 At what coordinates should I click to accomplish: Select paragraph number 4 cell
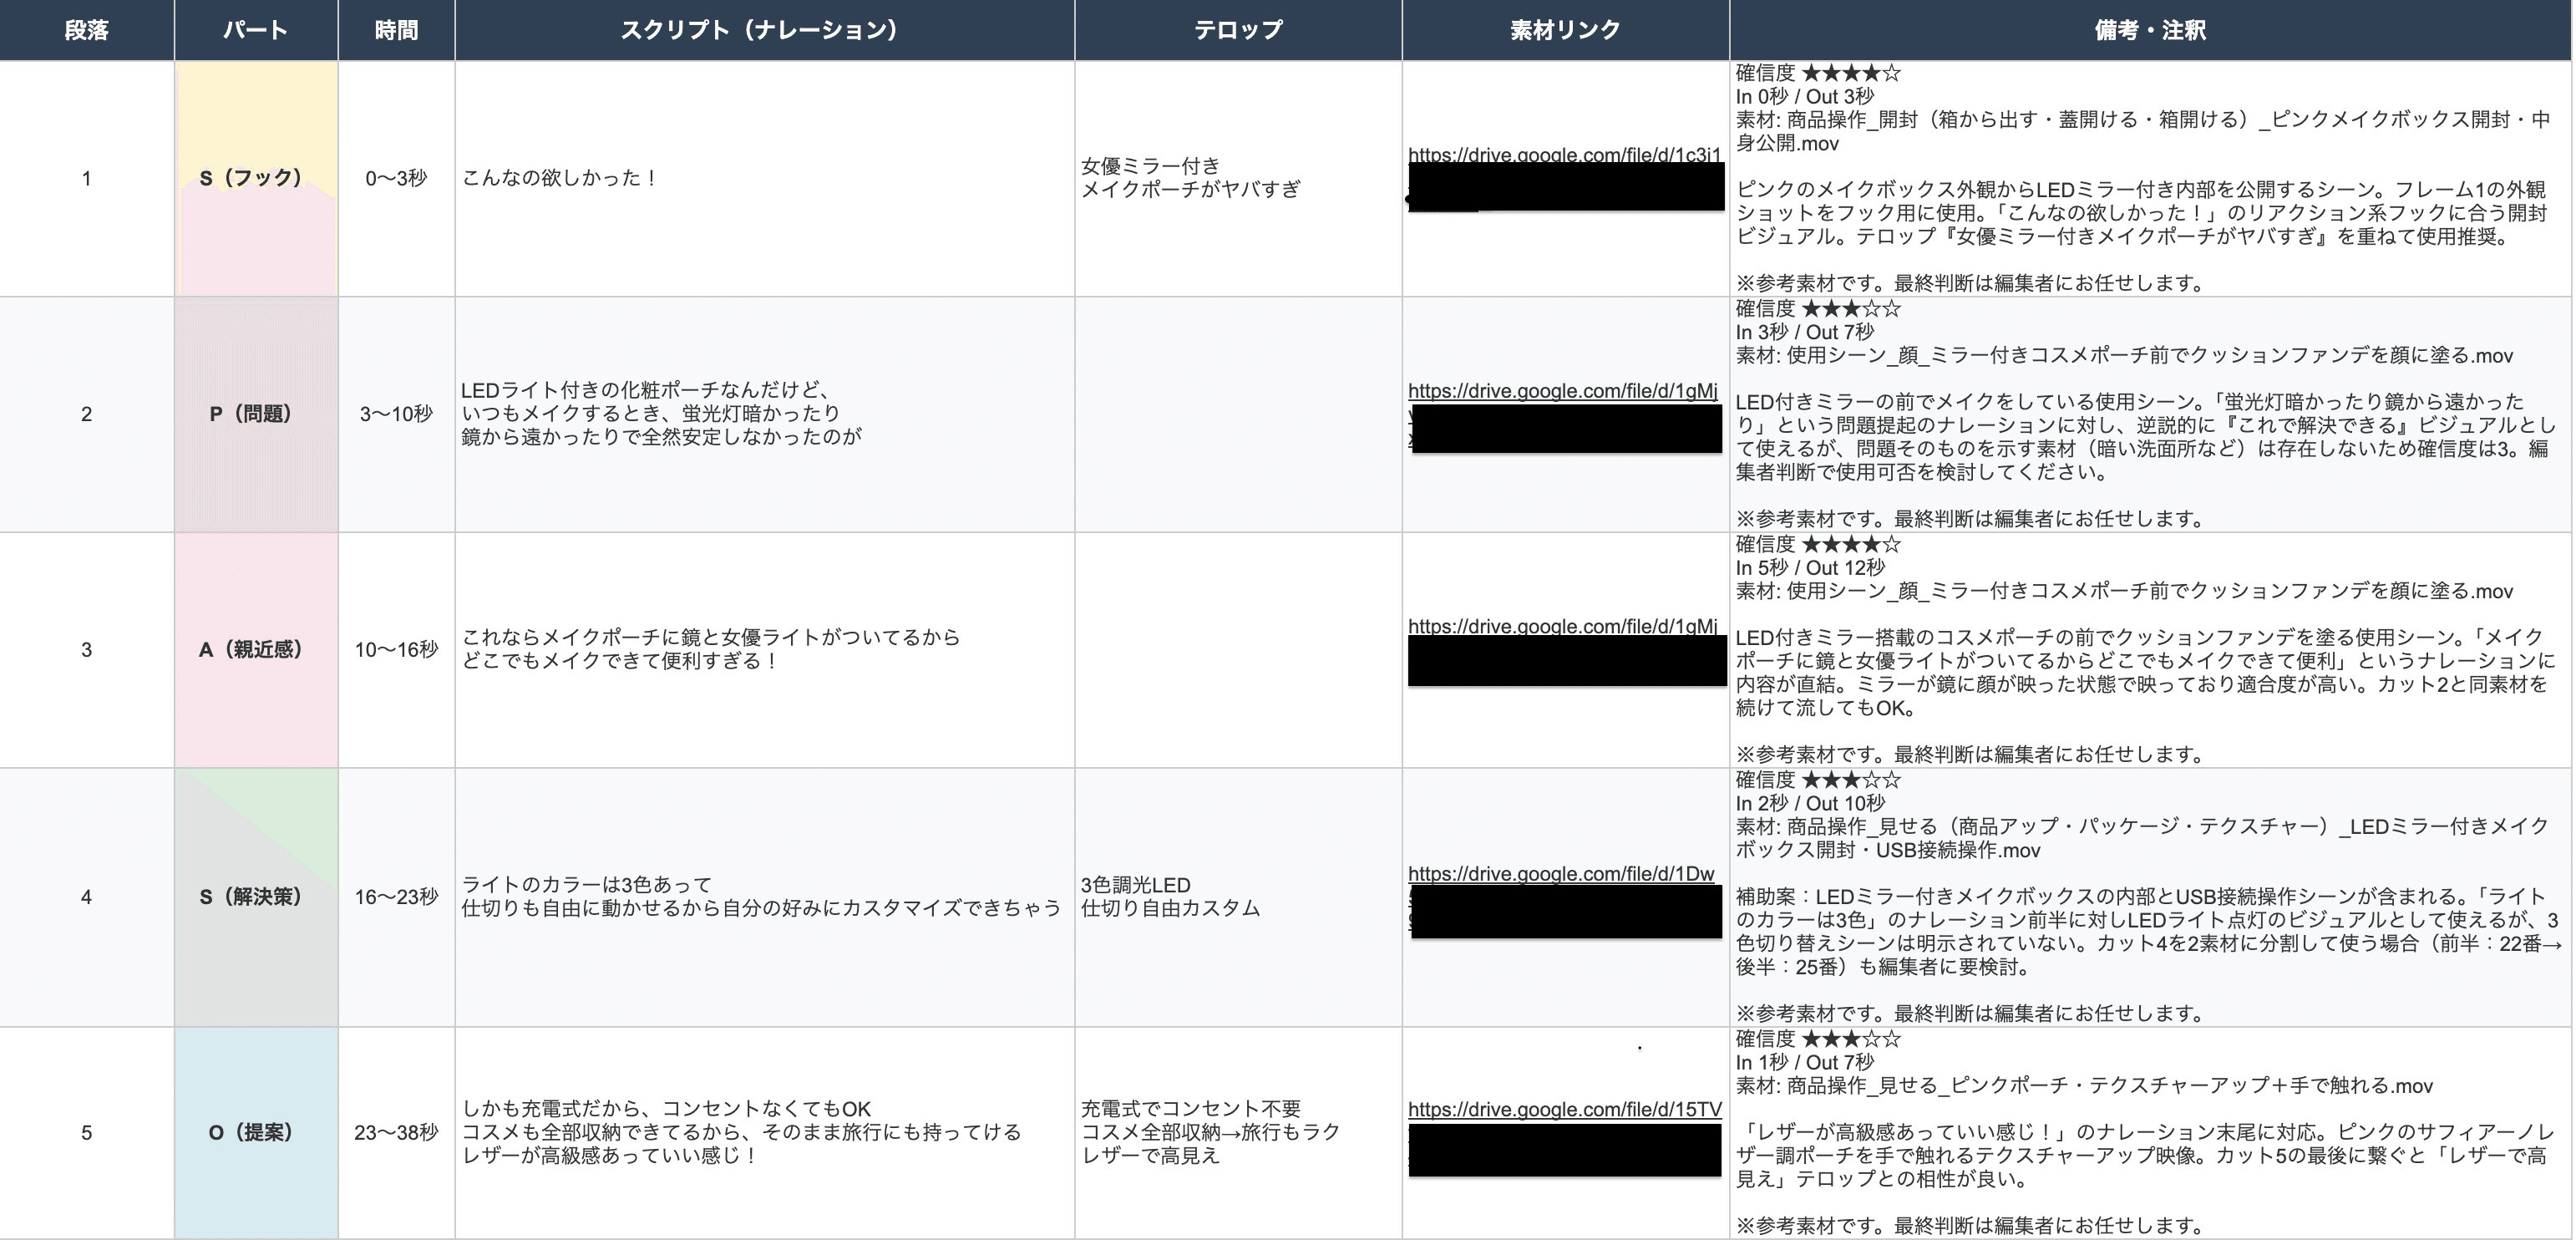(87, 897)
